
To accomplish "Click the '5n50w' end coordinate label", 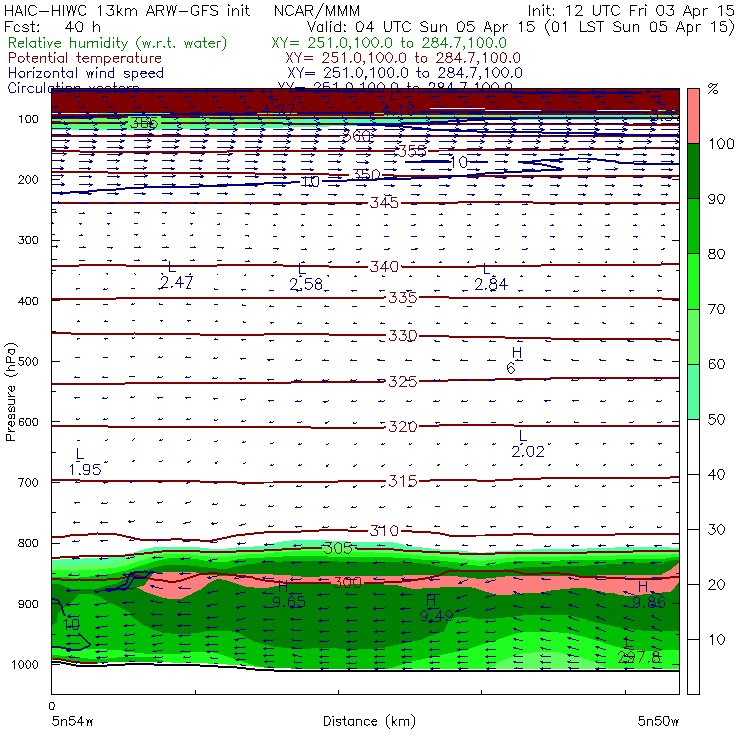I will pyautogui.click(x=658, y=721).
